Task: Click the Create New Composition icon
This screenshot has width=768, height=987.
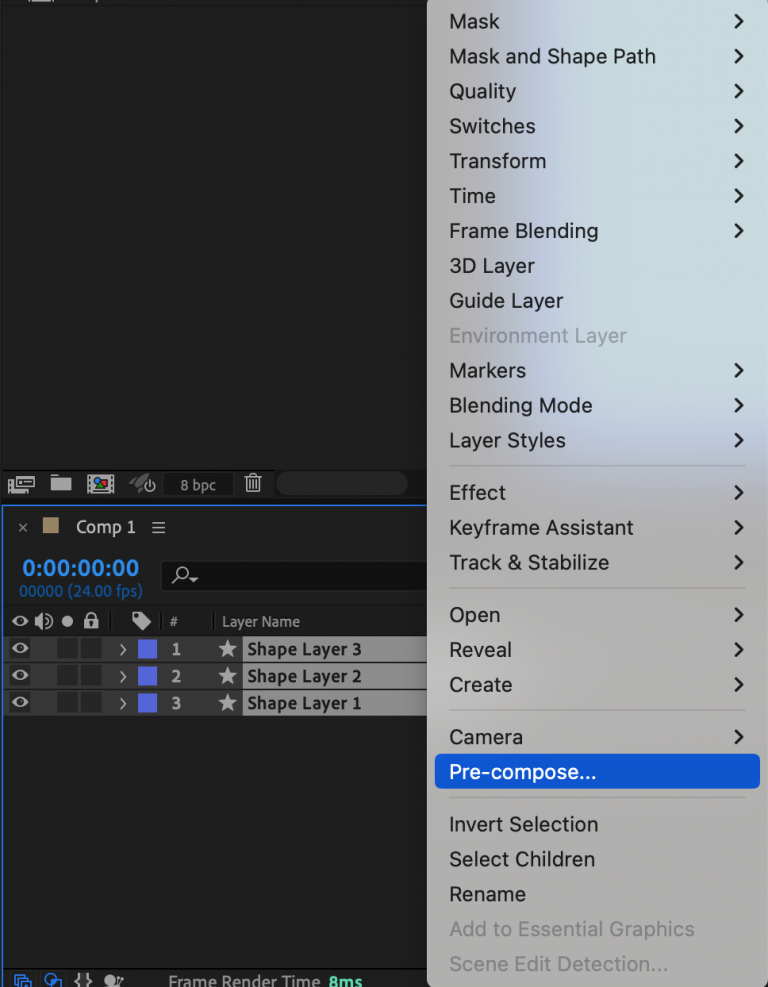Action: pyautogui.click(x=100, y=484)
